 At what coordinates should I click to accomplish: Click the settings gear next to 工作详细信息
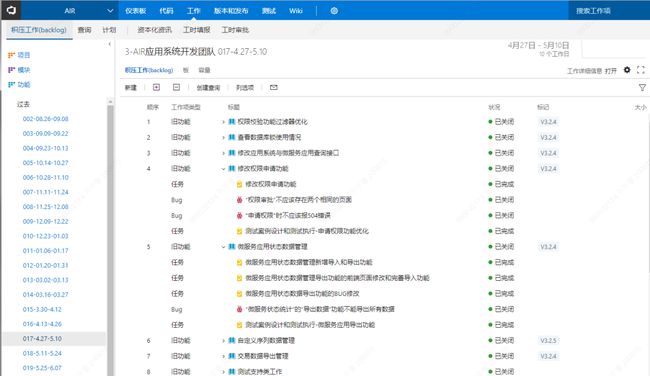point(627,70)
